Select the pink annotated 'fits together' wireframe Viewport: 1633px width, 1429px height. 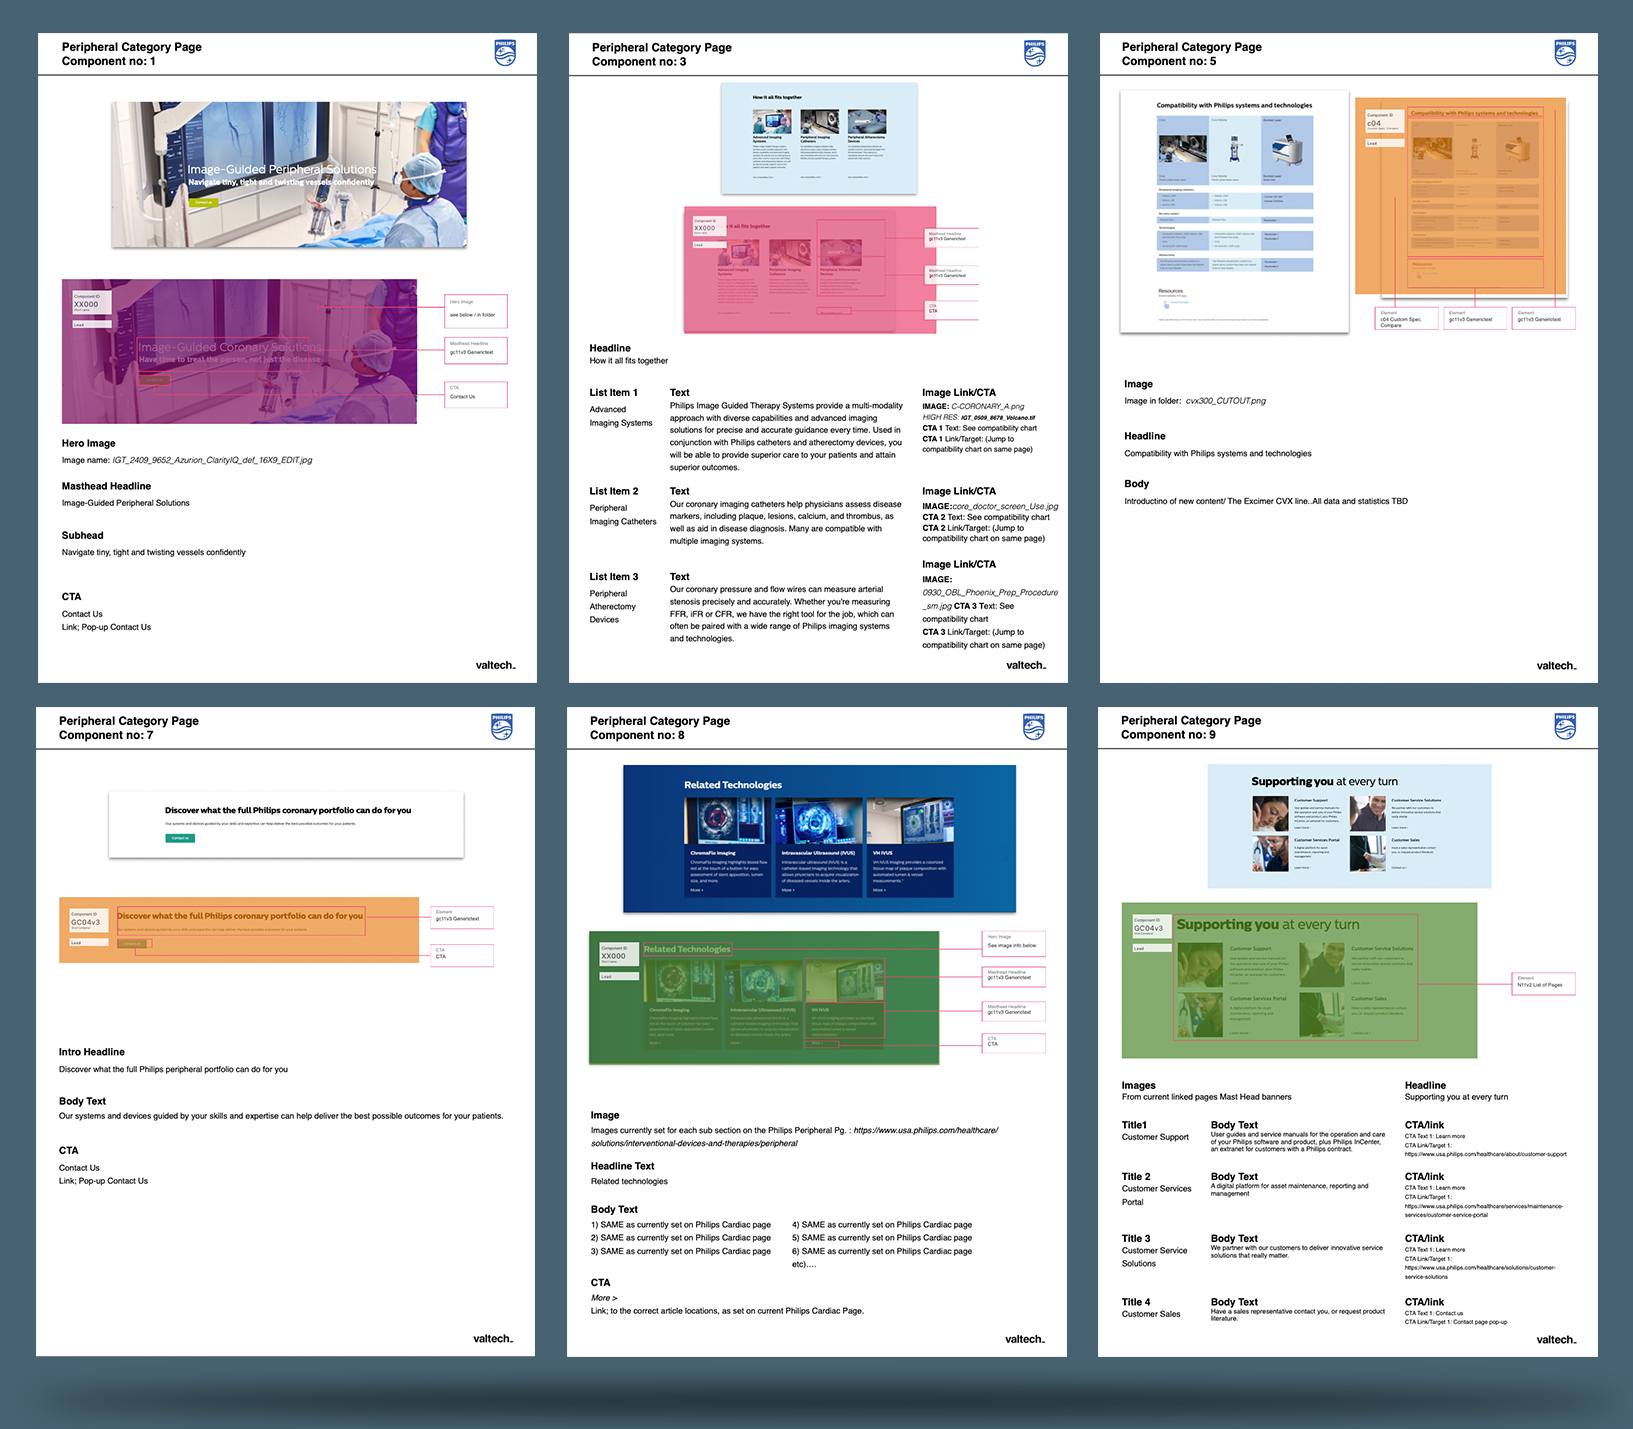click(810, 270)
